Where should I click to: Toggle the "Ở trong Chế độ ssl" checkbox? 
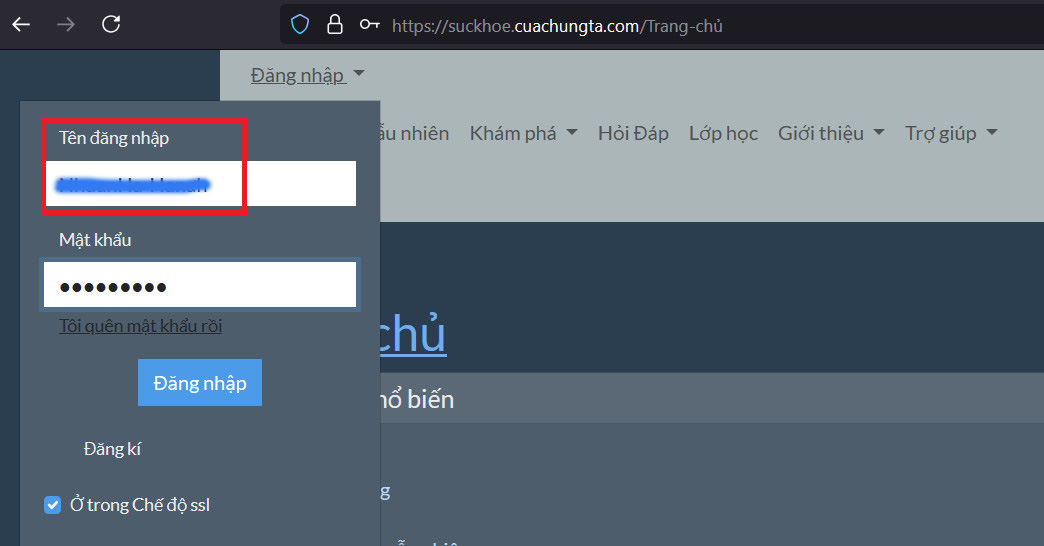pos(53,505)
